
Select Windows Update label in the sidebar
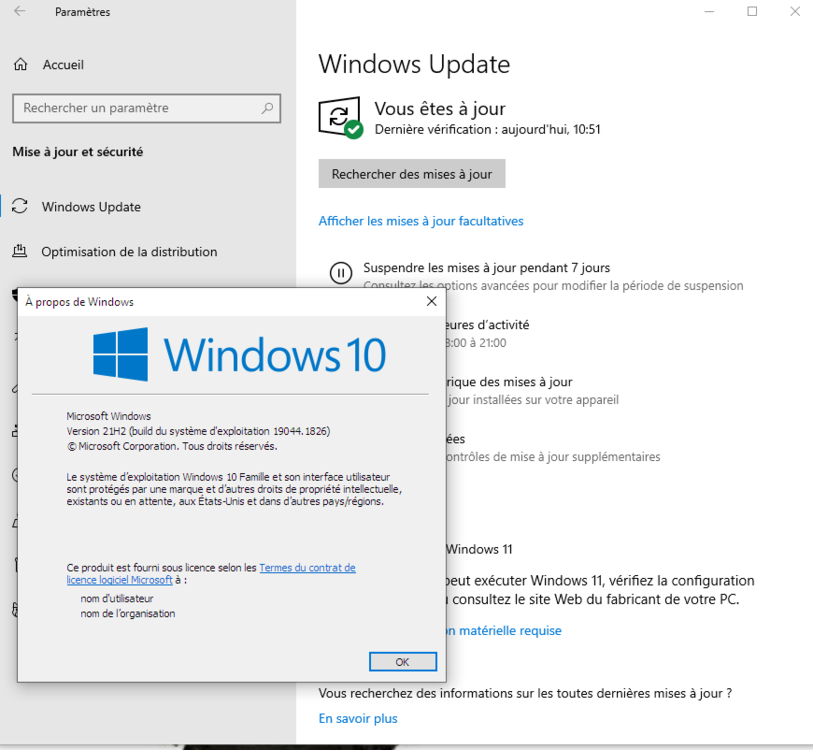coord(91,207)
